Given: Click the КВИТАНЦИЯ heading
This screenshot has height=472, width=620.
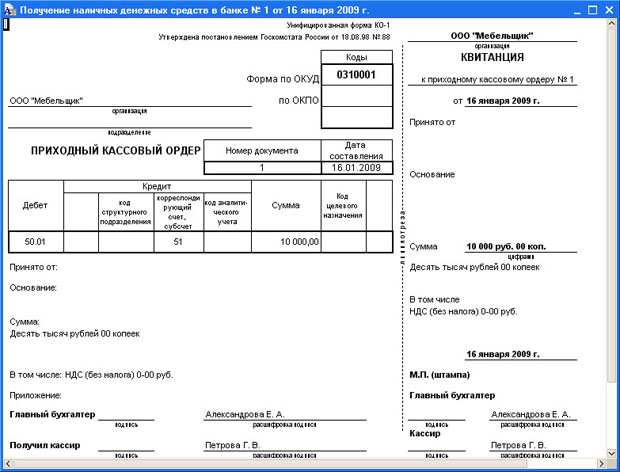Looking at the screenshot, I should tap(492, 57).
